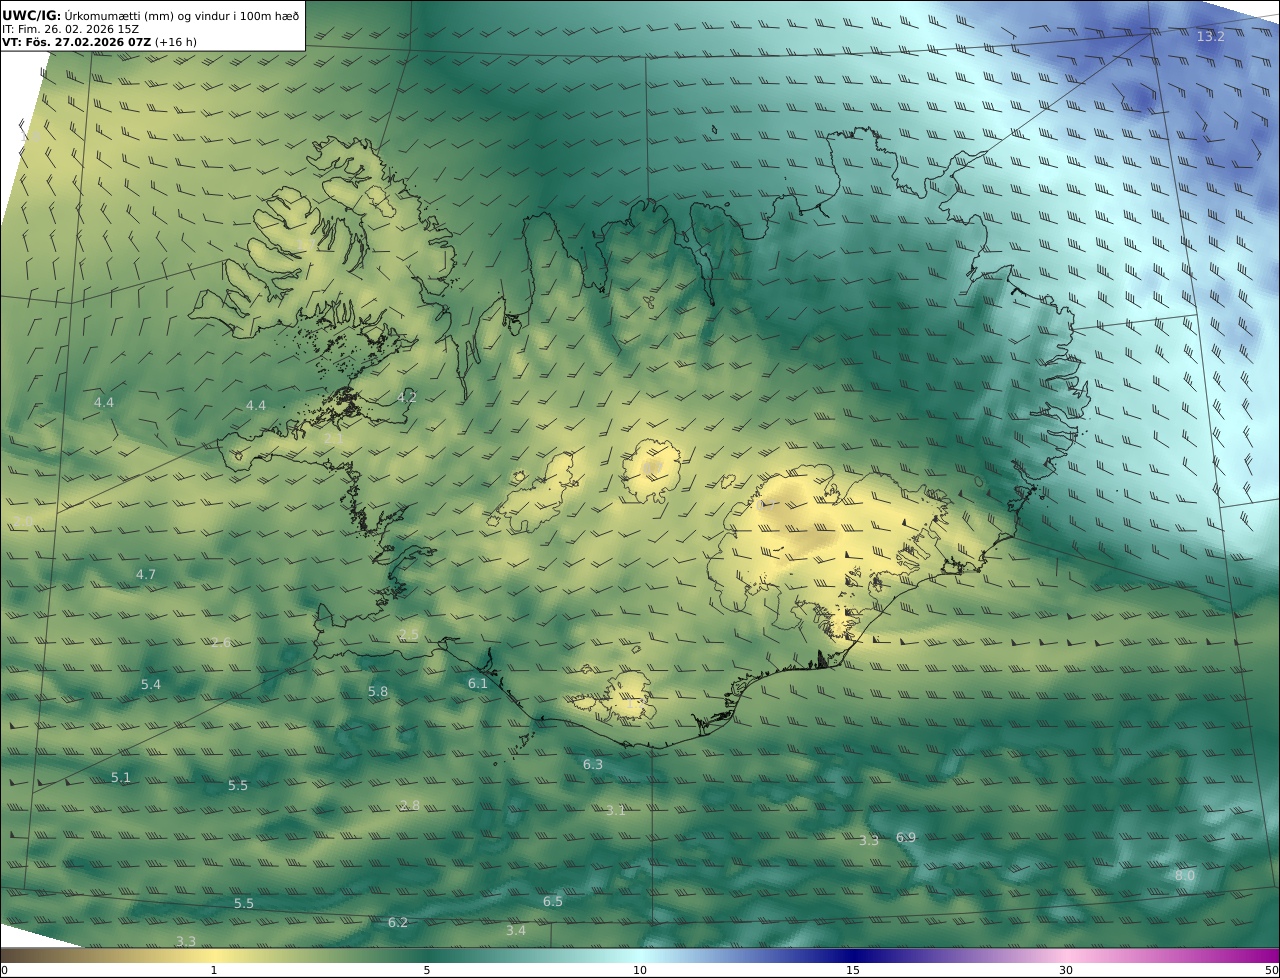Click the 8.0 value label on the map

coord(1184,875)
